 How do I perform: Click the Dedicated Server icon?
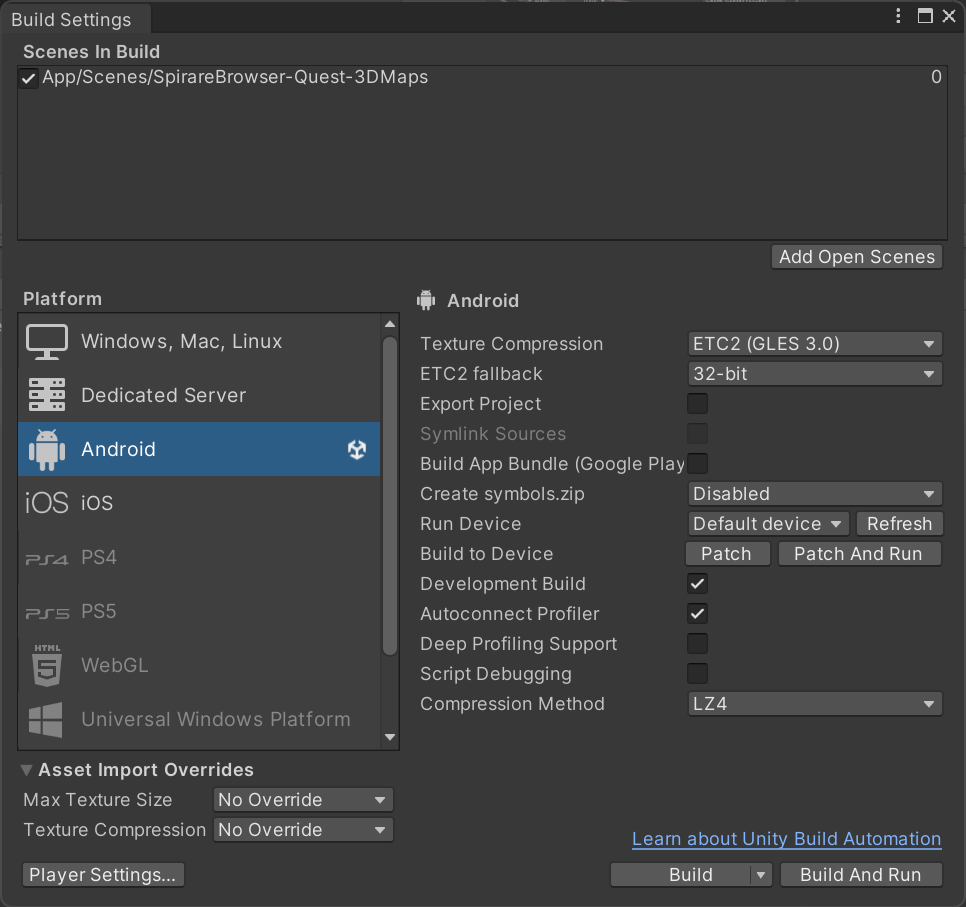(x=47, y=395)
